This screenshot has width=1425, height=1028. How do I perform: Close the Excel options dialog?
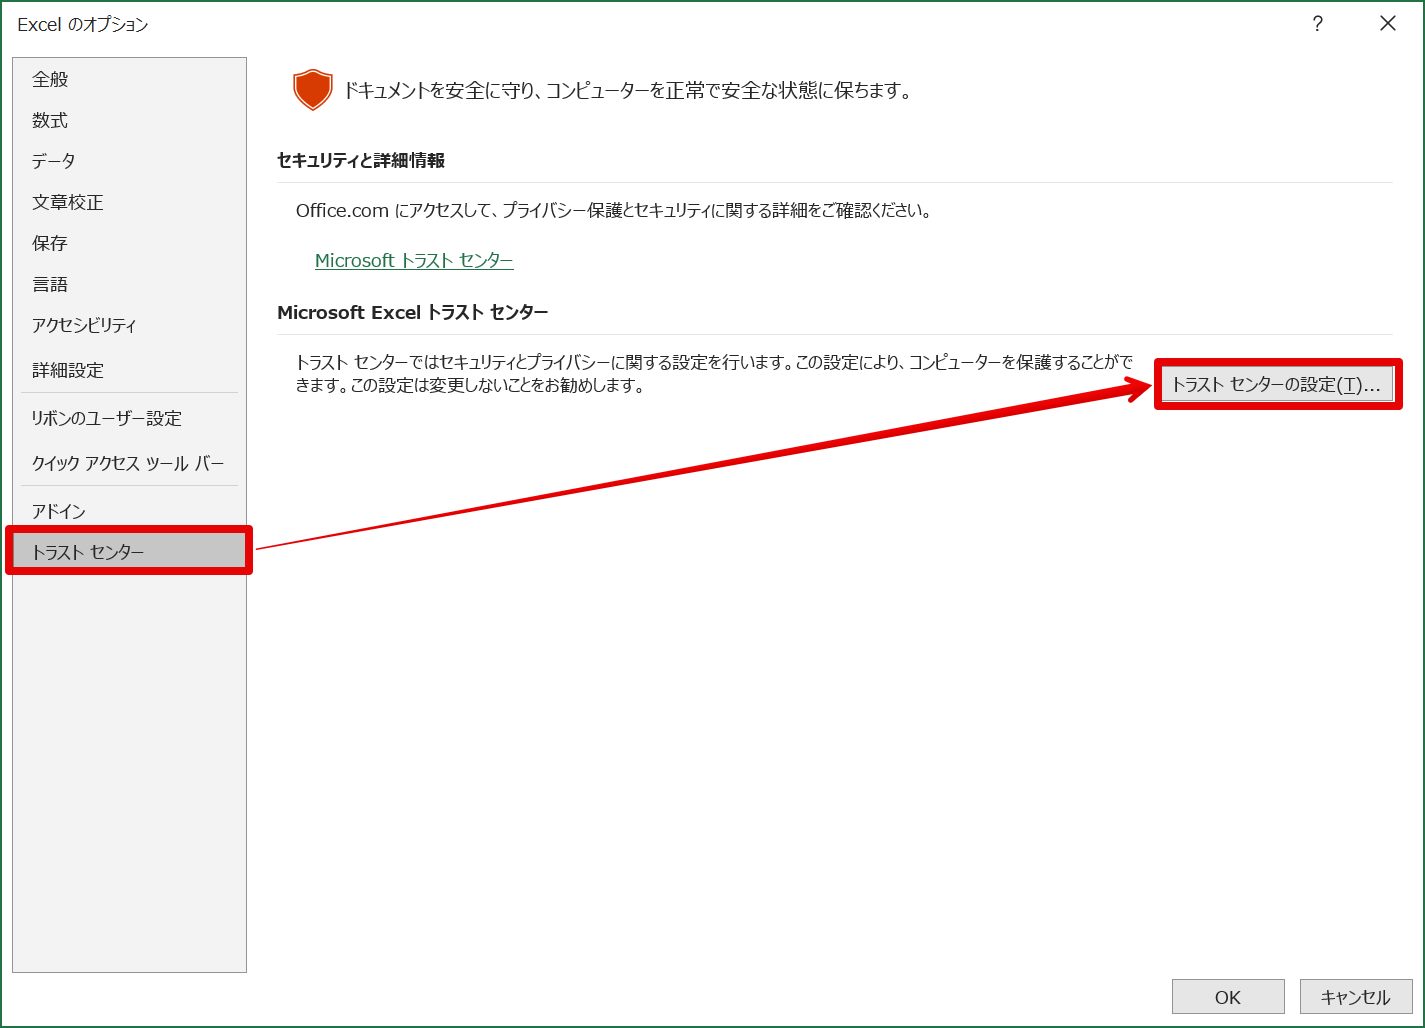(x=1387, y=24)
